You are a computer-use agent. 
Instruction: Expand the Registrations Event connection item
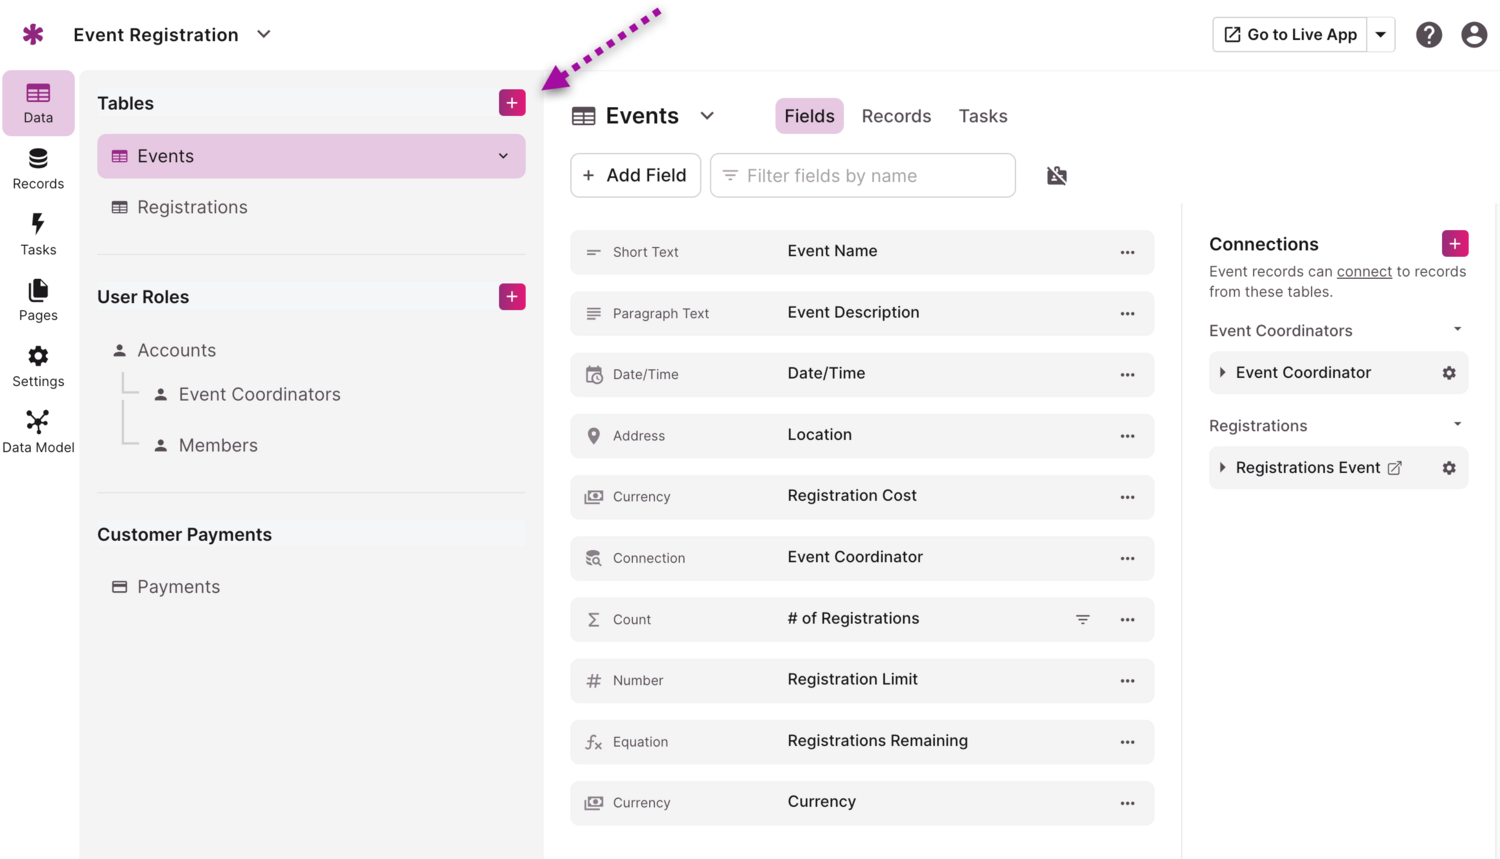(1222, 468)
